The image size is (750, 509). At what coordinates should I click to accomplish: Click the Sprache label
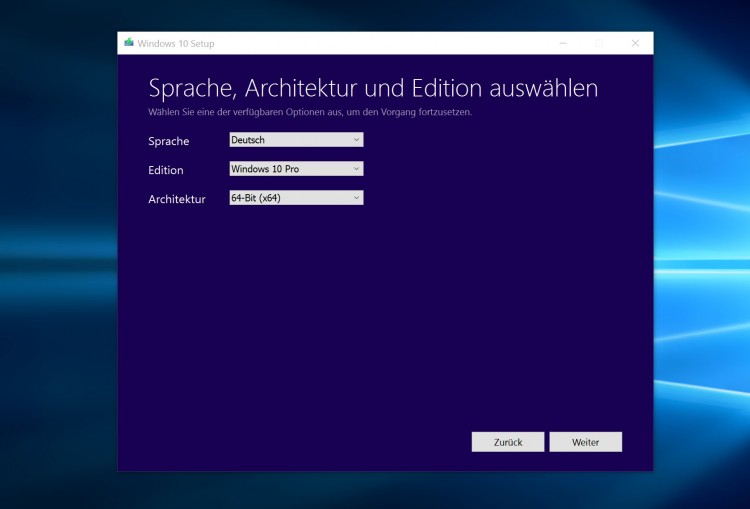point(168,141)
